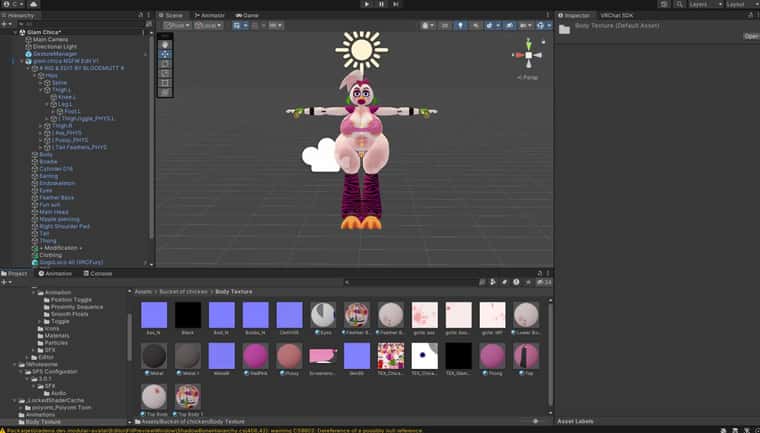Switch to the Animation tab in the bottom panel
The width and height of the screenshot is (760, 433).
pyautogui.click(x=55, y=273)
